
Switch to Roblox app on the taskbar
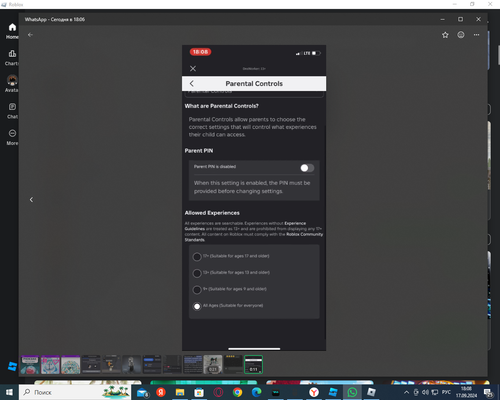point(371,392)
